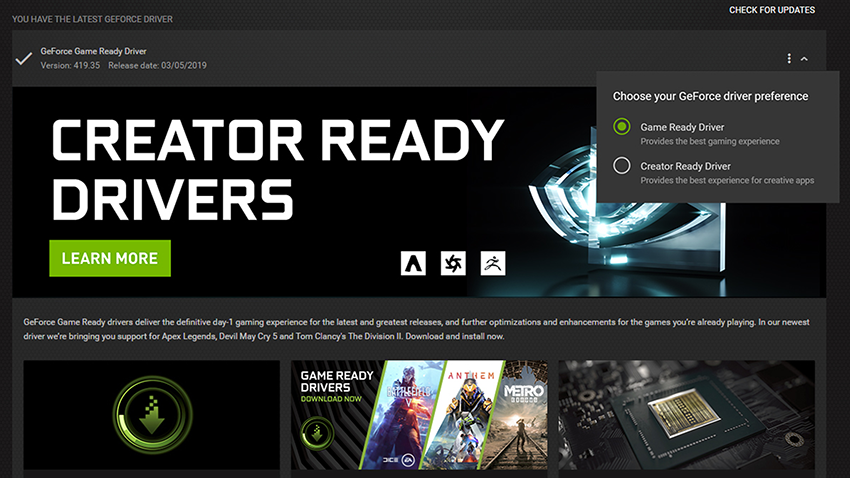Click the Autodesk Arnold 'A' logo icon
The image size is (850, 478).
413,262
